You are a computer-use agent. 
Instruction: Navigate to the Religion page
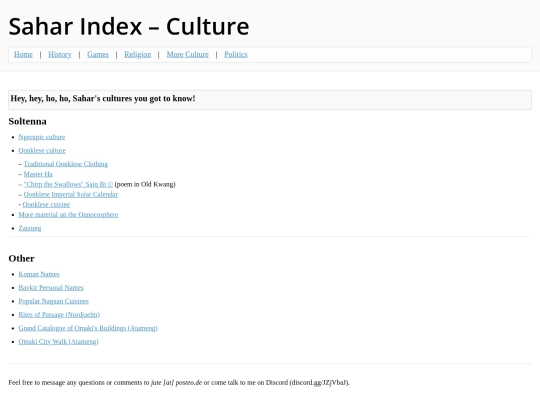pyautogui.click(x=137, y=54)
